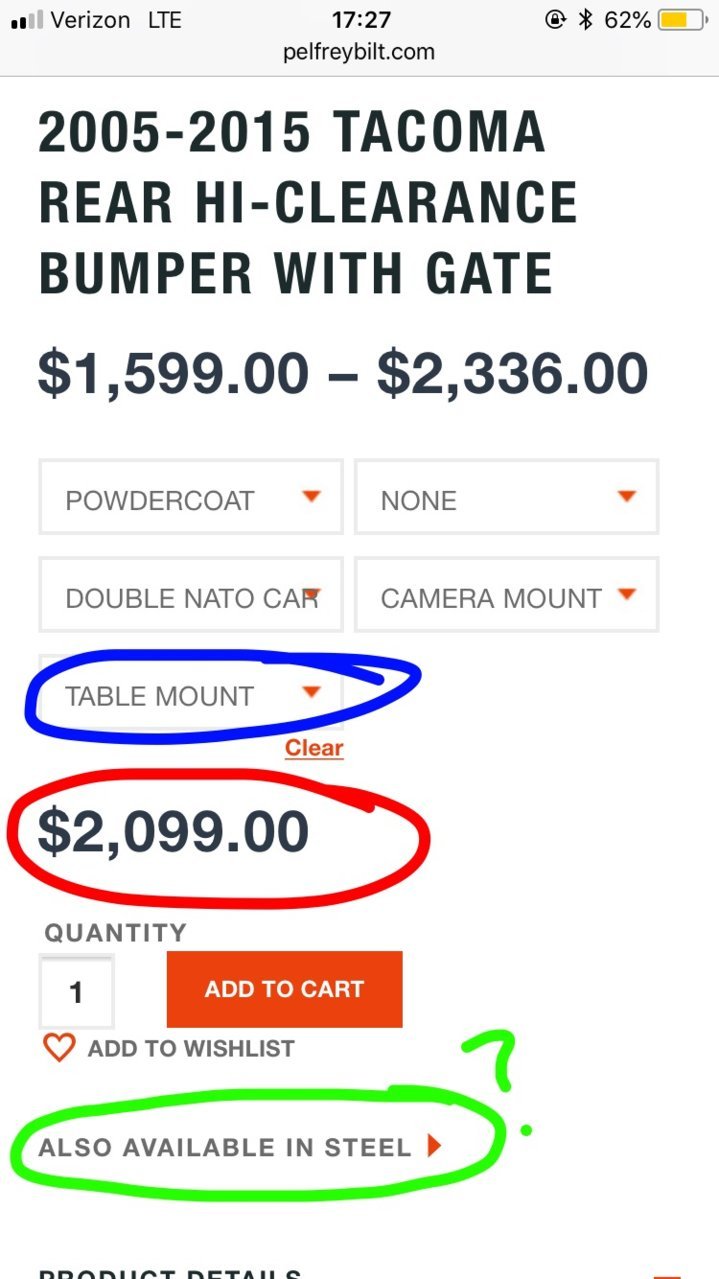Click the quantity input field

[x=76, y=991]
